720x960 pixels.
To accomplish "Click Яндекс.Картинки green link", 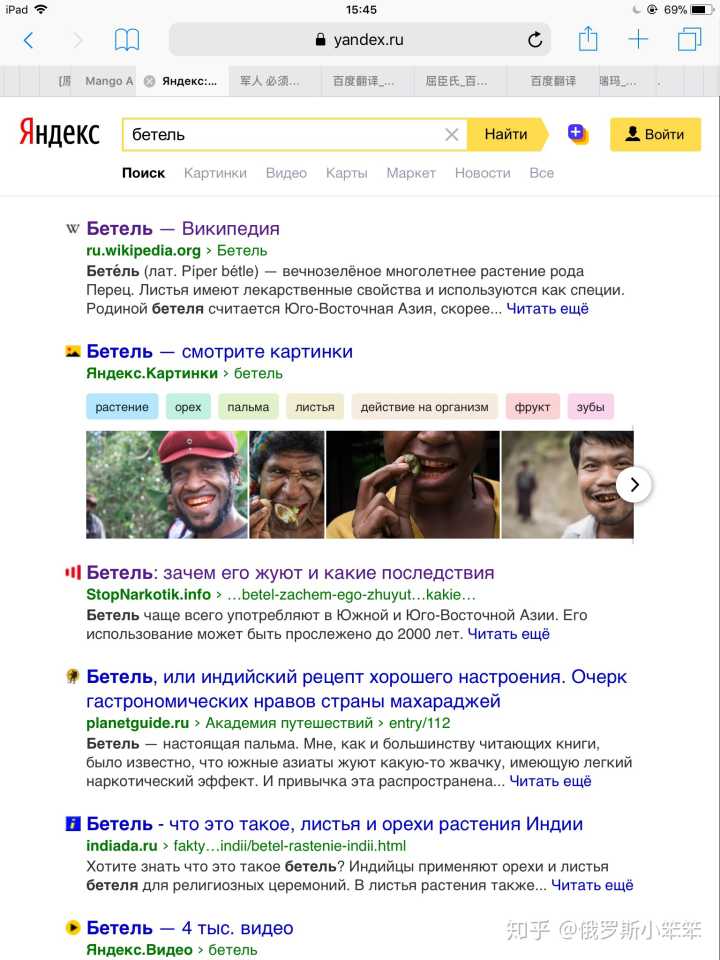I will click(x=152, y=373).
